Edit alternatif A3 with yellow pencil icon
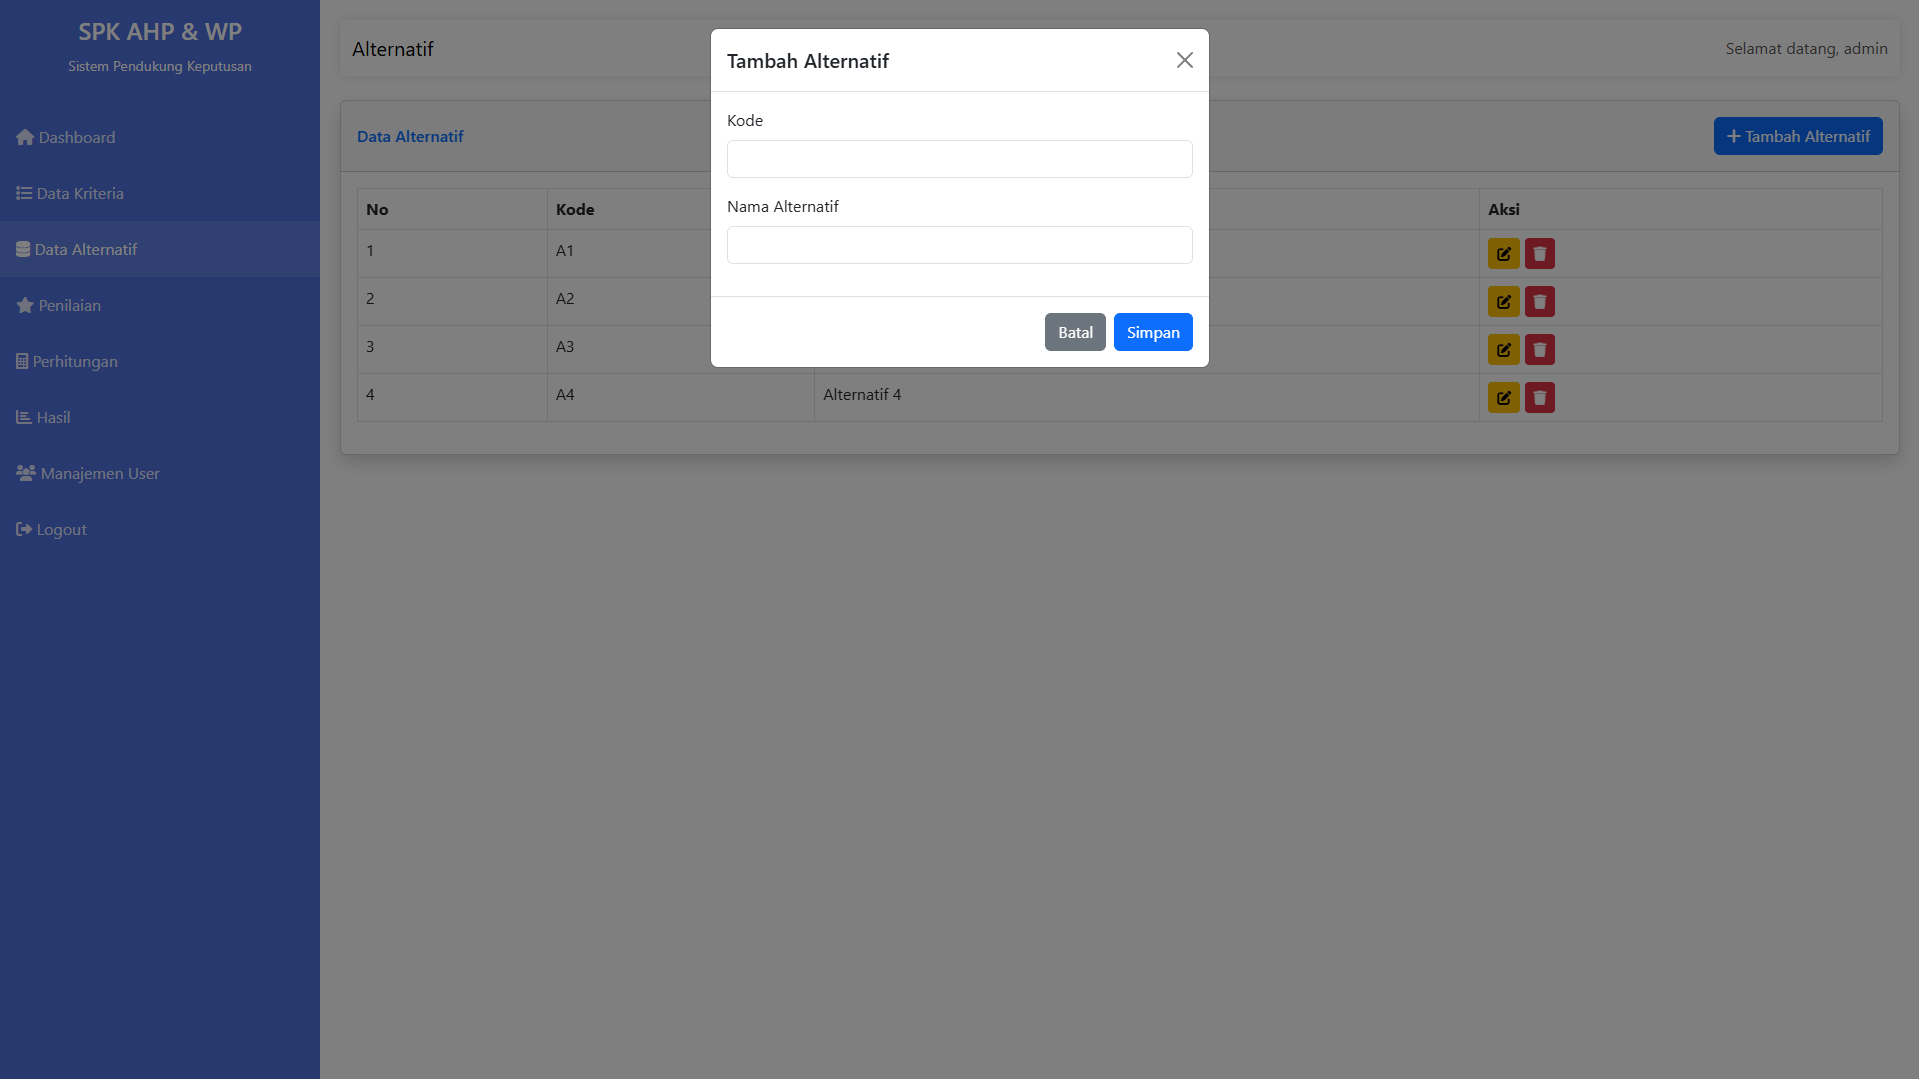The image size is (1919, 1079). pyautogui.click(x=1503, y=350)
